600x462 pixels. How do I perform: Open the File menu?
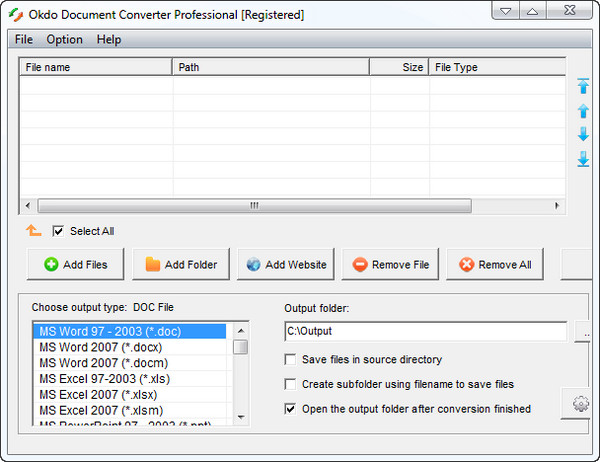pyautogui.click(x=23, y=39)
